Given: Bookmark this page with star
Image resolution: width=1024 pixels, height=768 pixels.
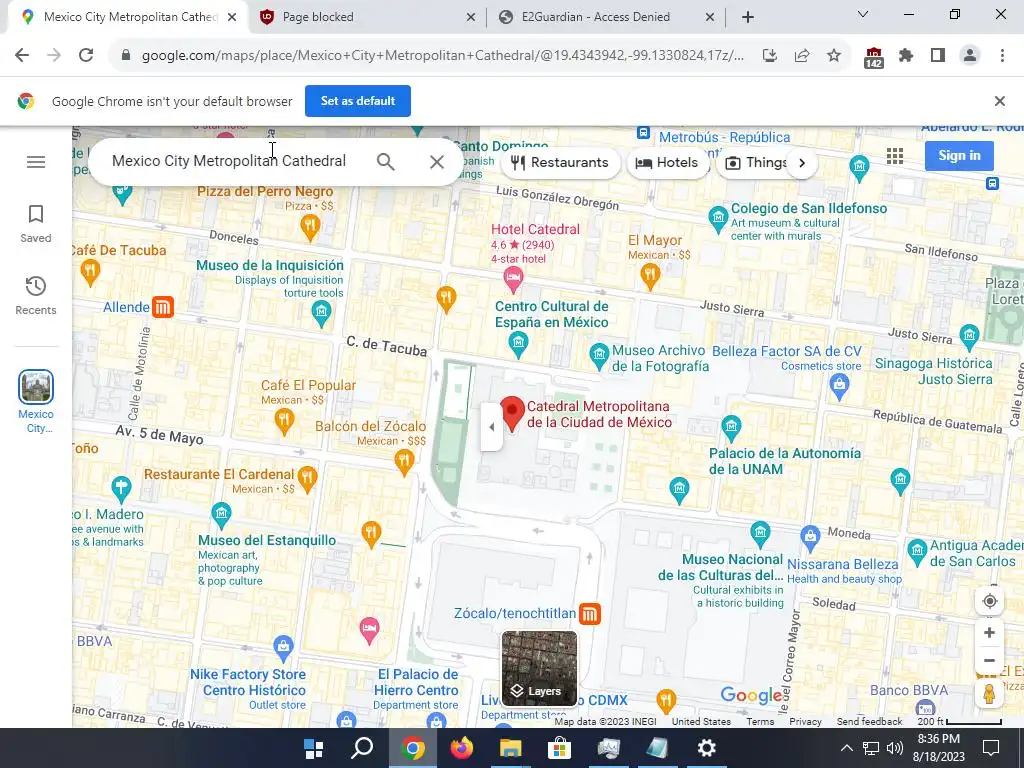Looking at the screenshot, I should pyautogui.click(x=834, y=56).
